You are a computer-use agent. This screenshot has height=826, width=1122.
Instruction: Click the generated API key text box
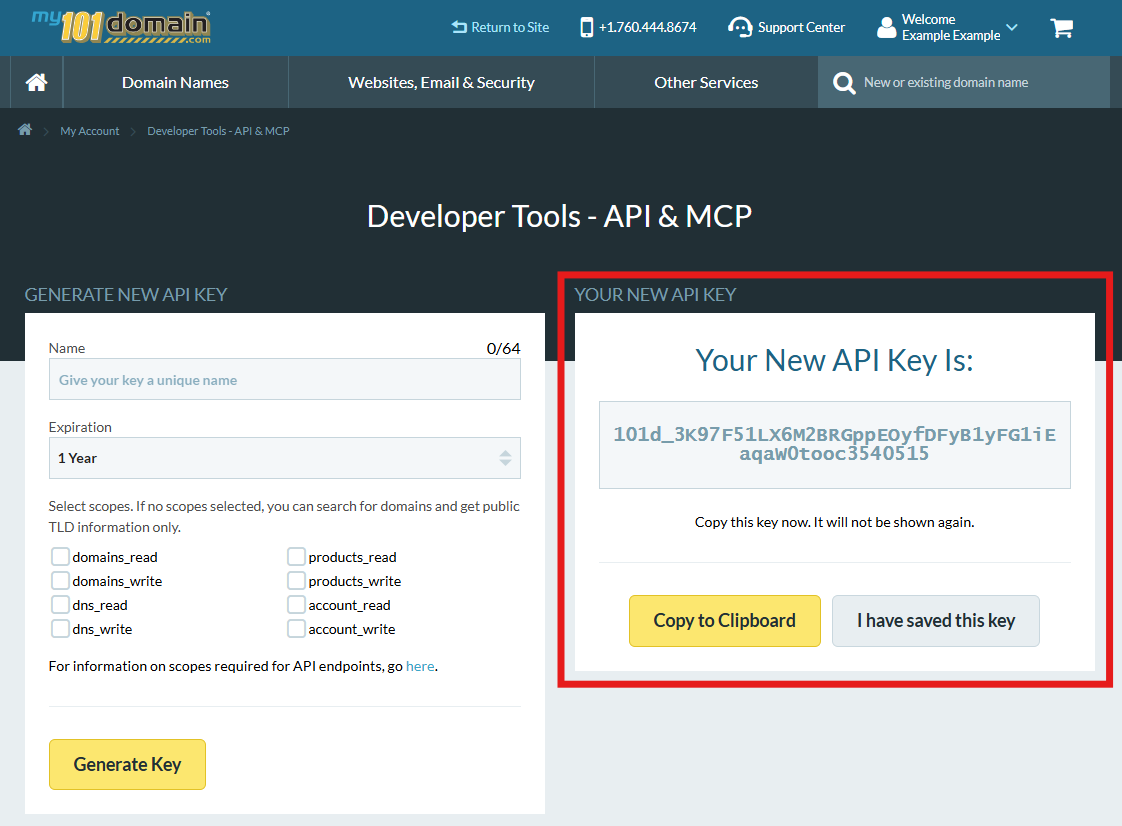pyautogui.click(x=834, y=444)
